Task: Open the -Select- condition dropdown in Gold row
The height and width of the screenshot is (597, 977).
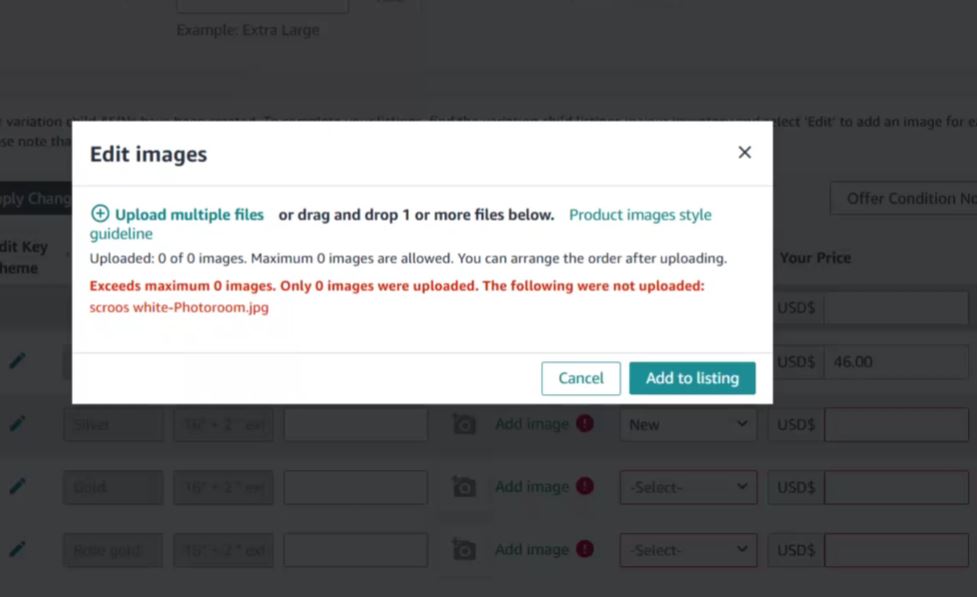Action: pos(688,487)
